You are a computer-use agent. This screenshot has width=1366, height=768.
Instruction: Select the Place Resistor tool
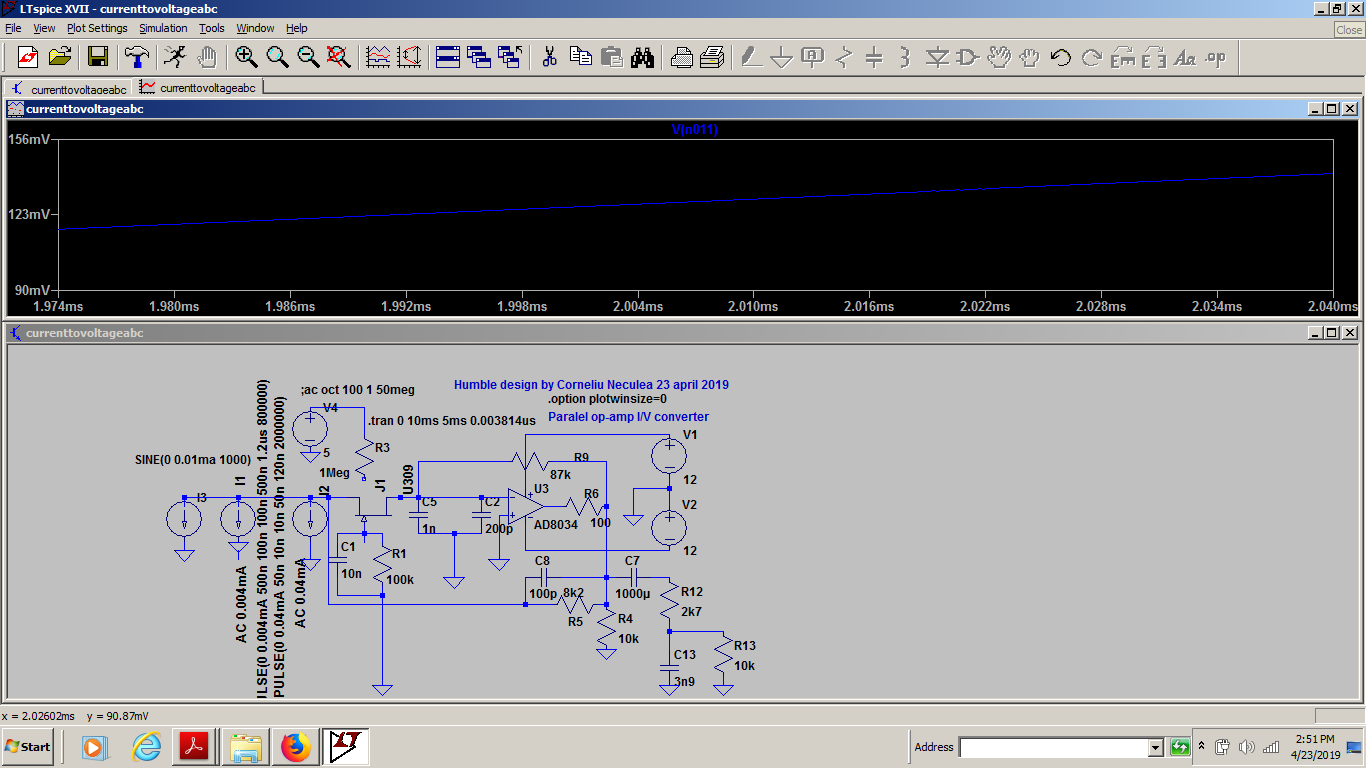843,56
